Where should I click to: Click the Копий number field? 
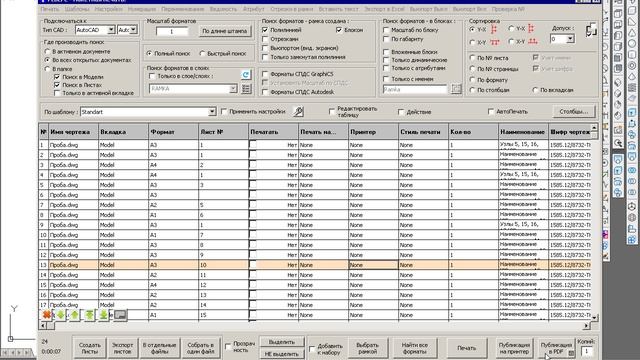587,351
